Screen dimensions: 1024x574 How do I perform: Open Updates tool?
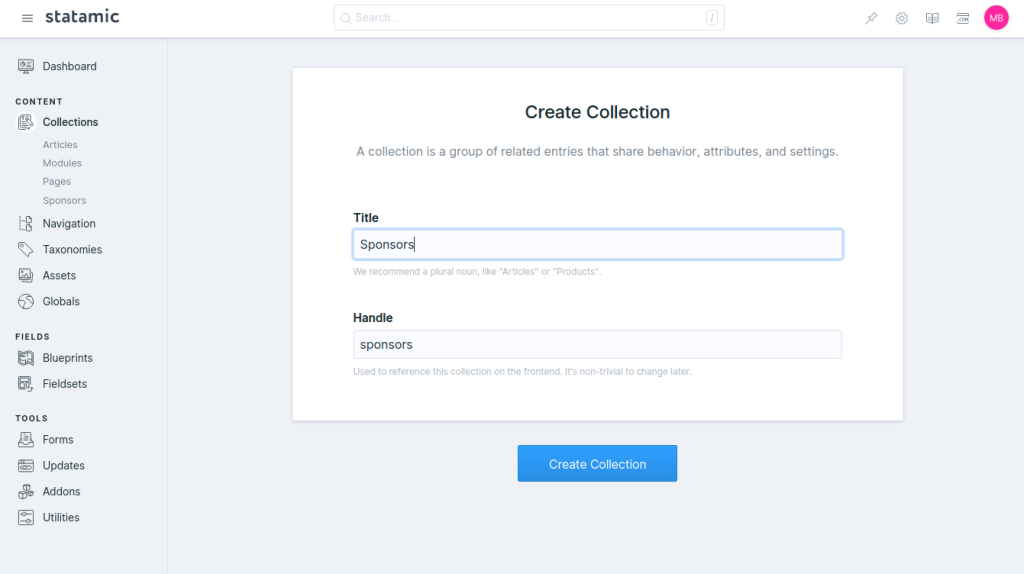63,466
